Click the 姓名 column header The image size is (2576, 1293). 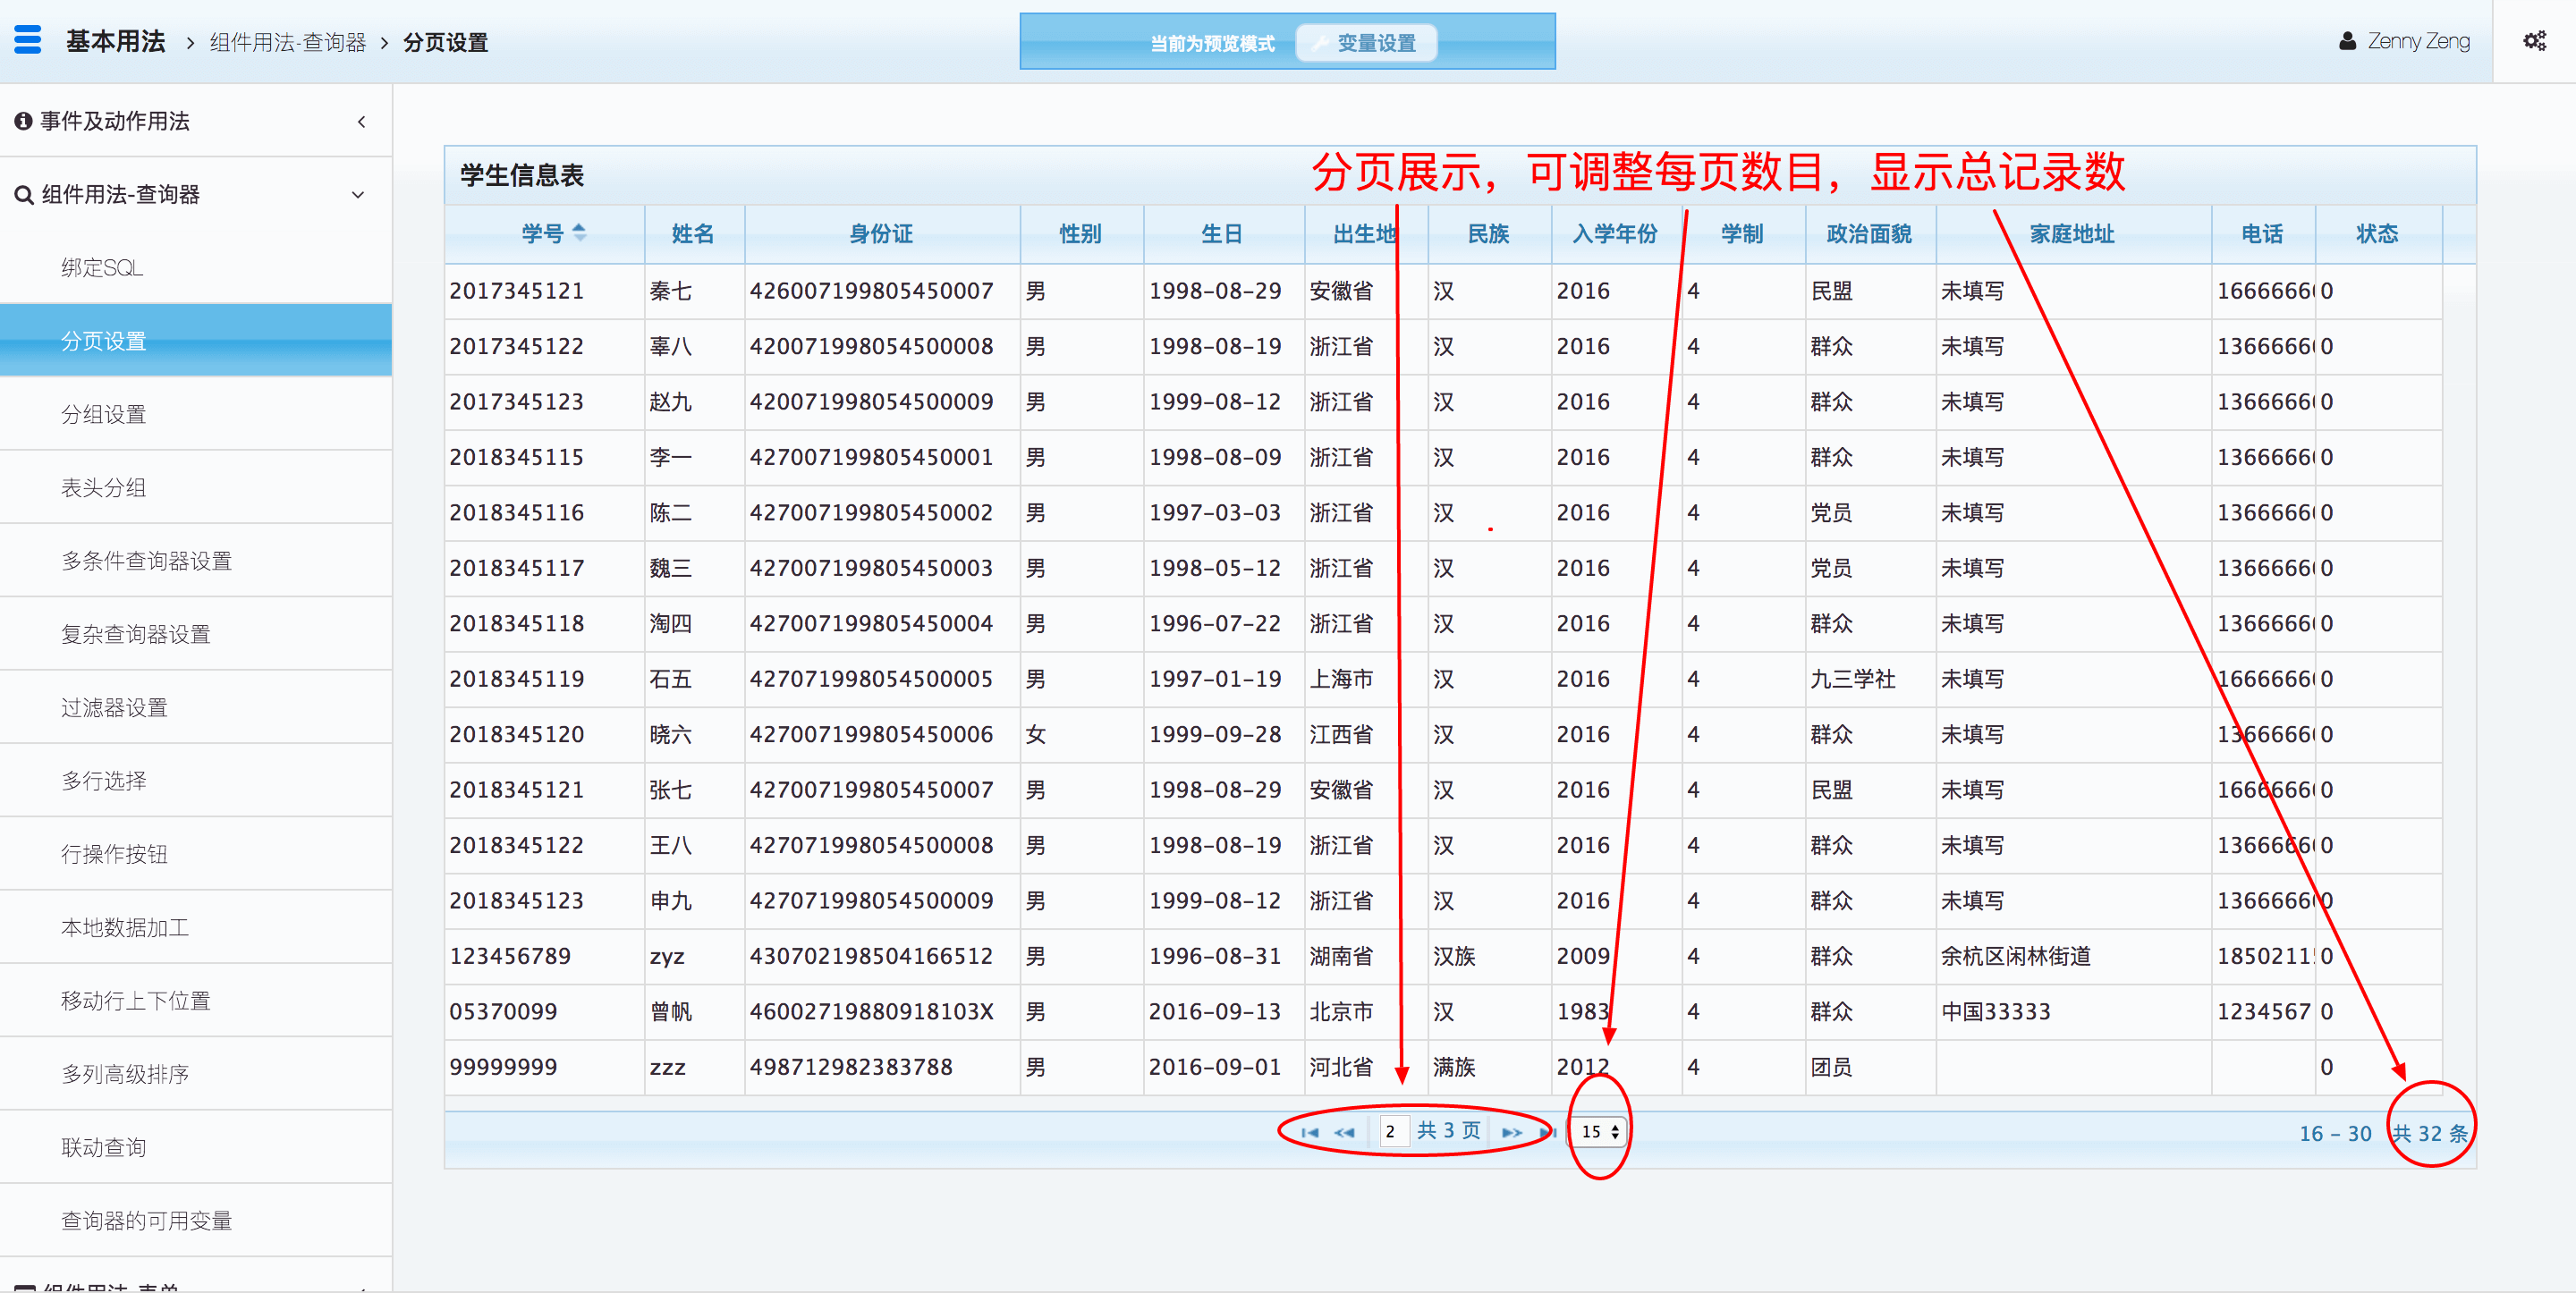click(x=692, y=234)
